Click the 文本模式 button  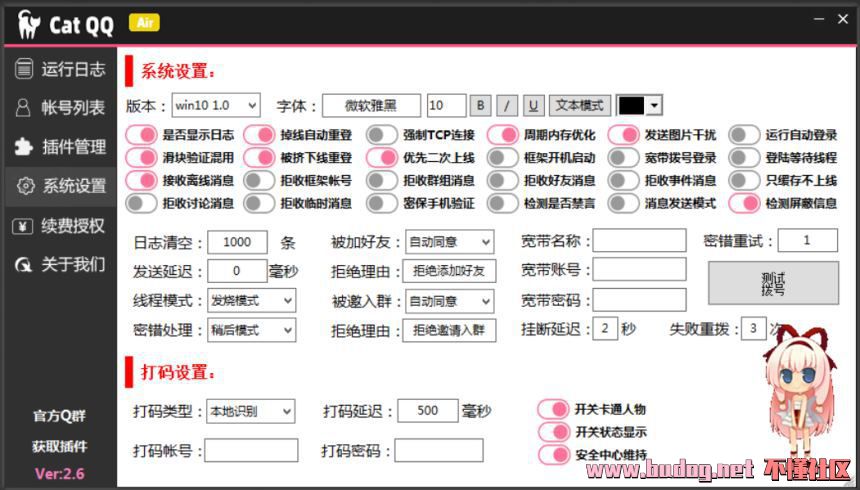point(580,105)
